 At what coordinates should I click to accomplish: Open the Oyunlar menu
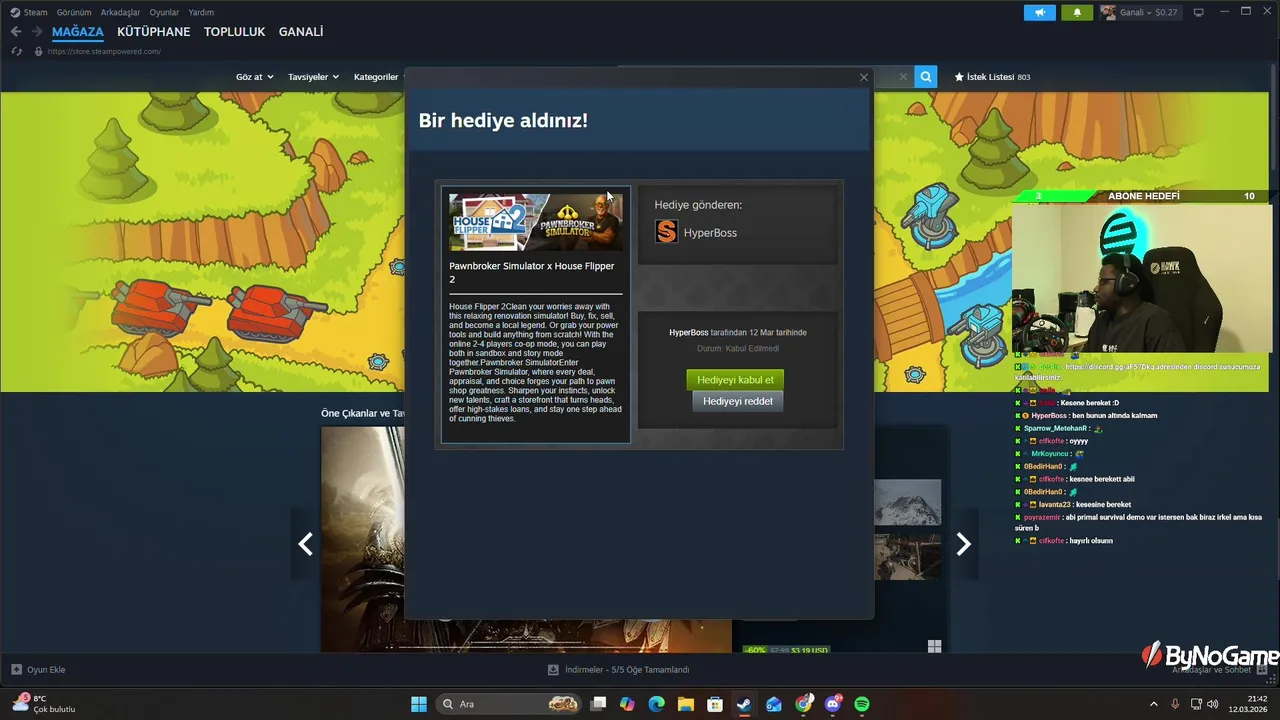(164, 12)
